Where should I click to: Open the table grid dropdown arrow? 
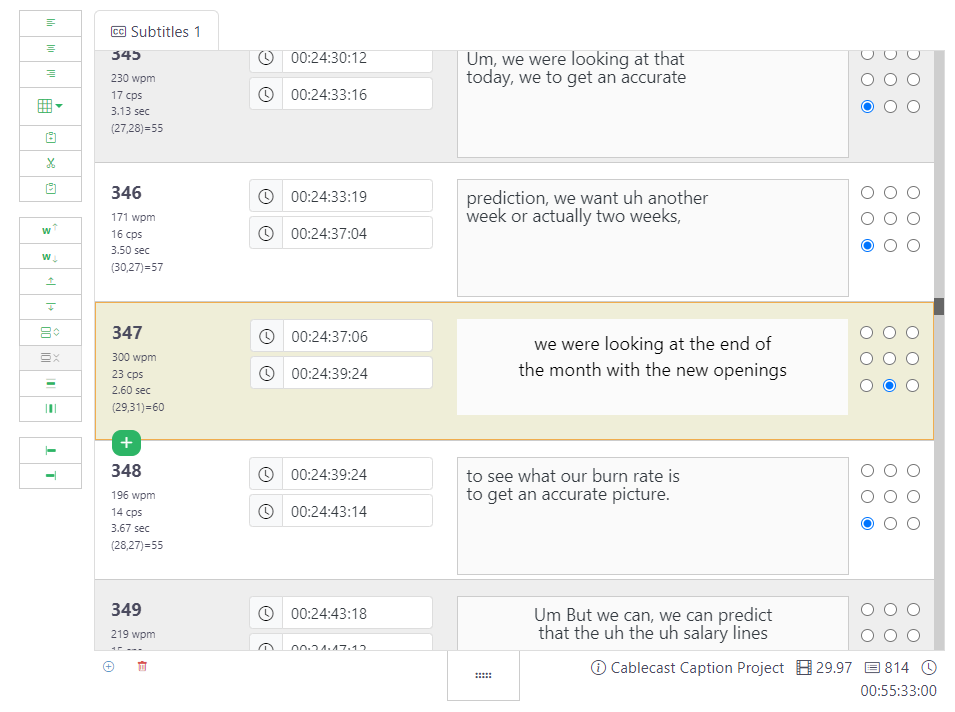[x=60, y=105]
